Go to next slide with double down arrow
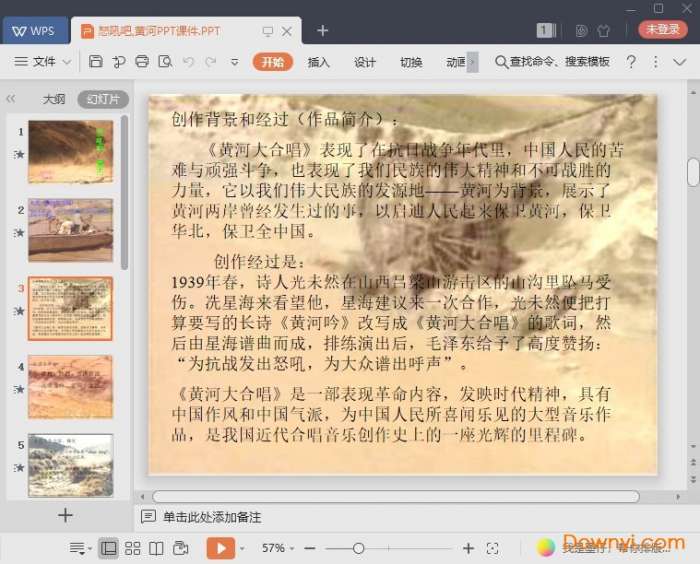 pyautogui.click(x=693, y=479)
